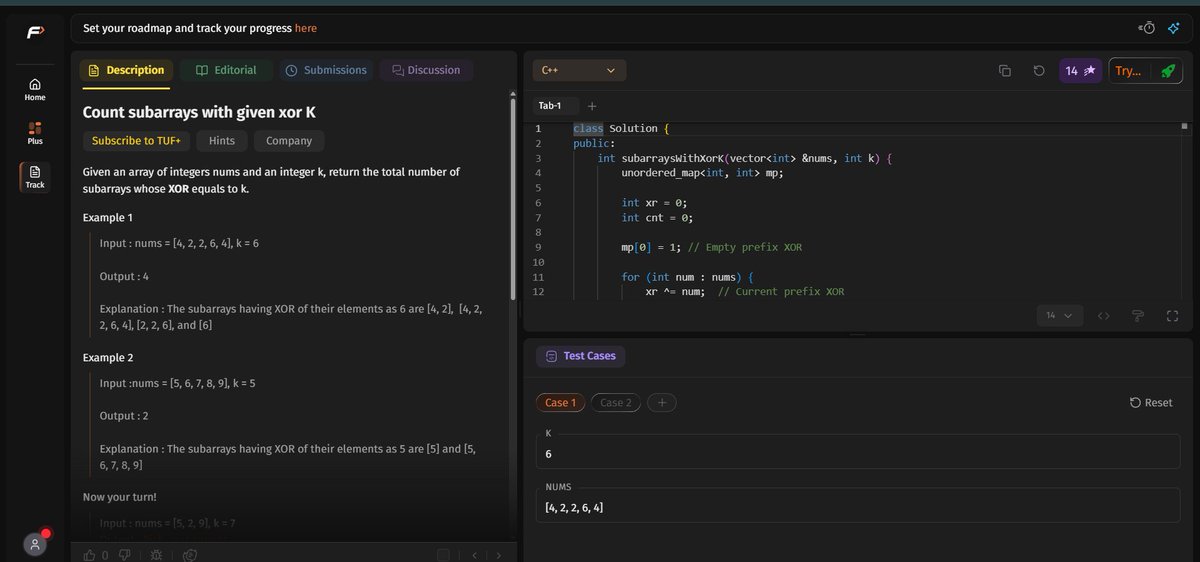Screen dimensions: 1200x562
Task: Reset code using the circular arrow icon
Action: pyautogui.click(x=1039, y=71)
